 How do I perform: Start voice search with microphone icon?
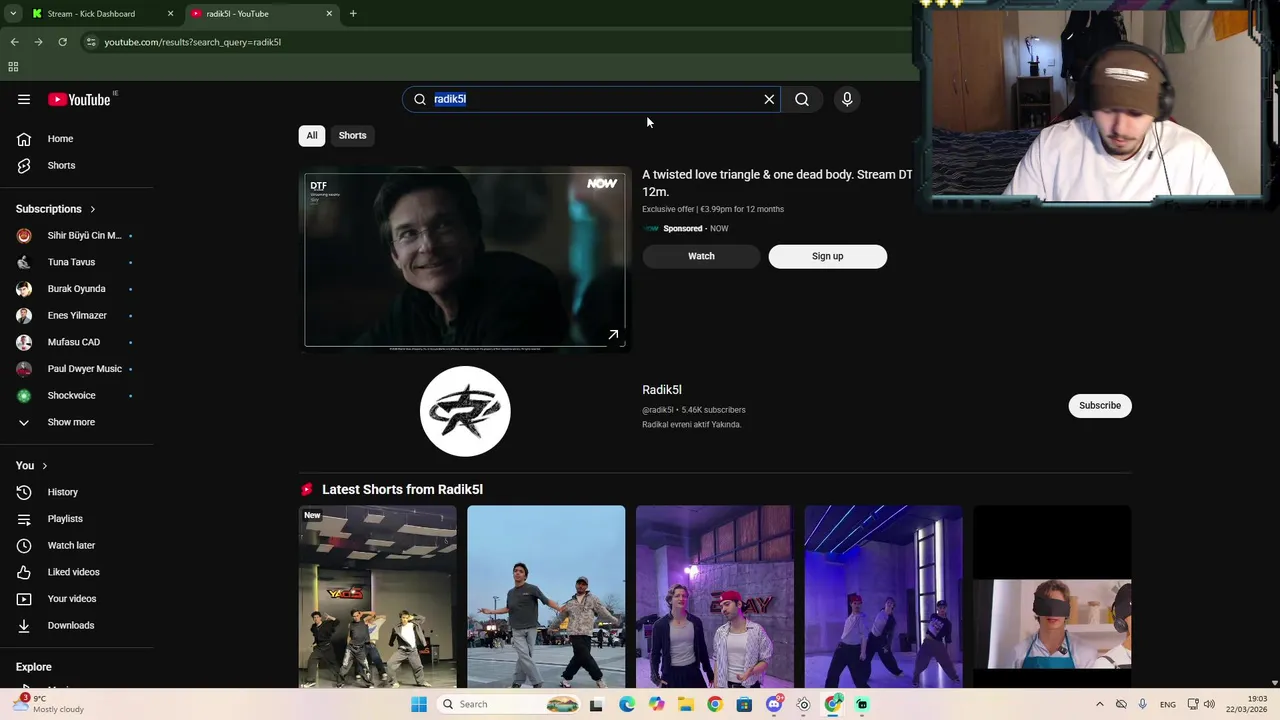click(847, 99)
